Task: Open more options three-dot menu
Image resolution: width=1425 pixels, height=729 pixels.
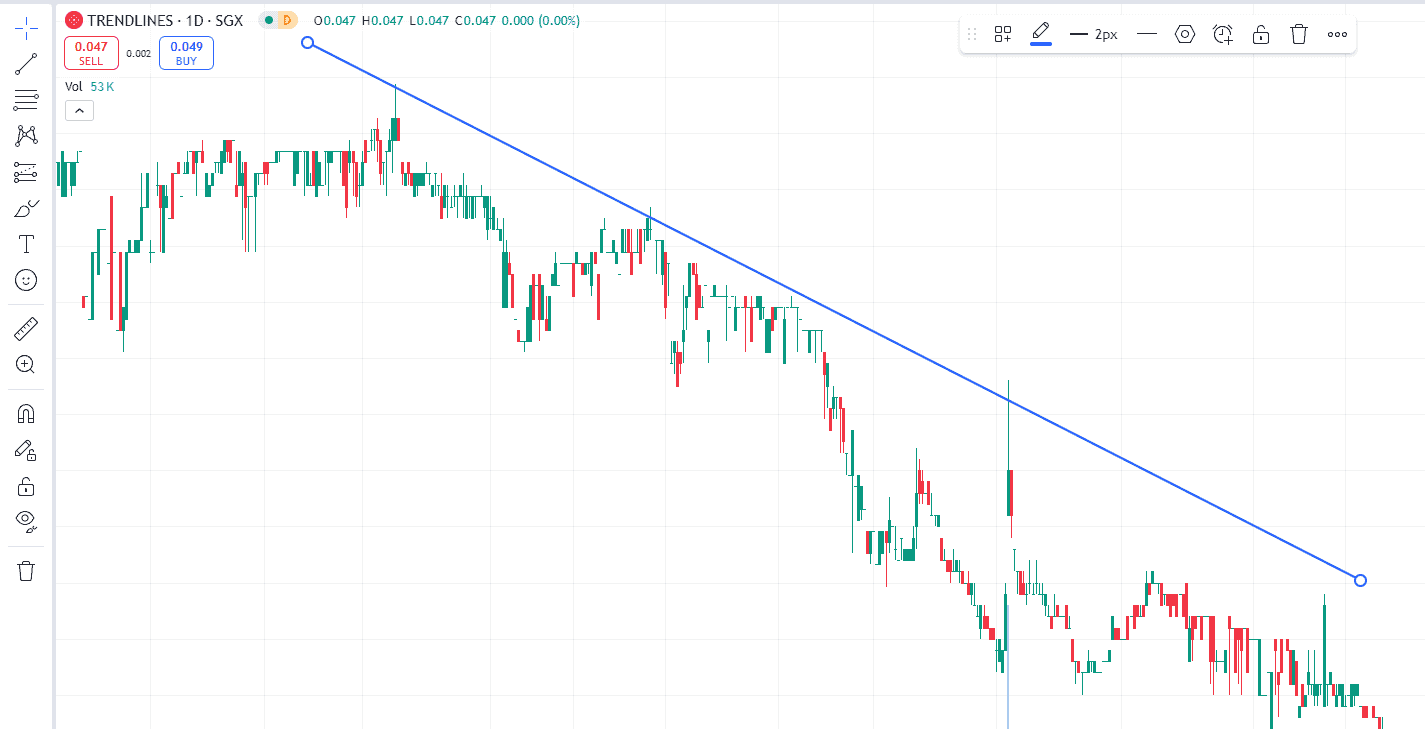Action: click(1337, 34)
